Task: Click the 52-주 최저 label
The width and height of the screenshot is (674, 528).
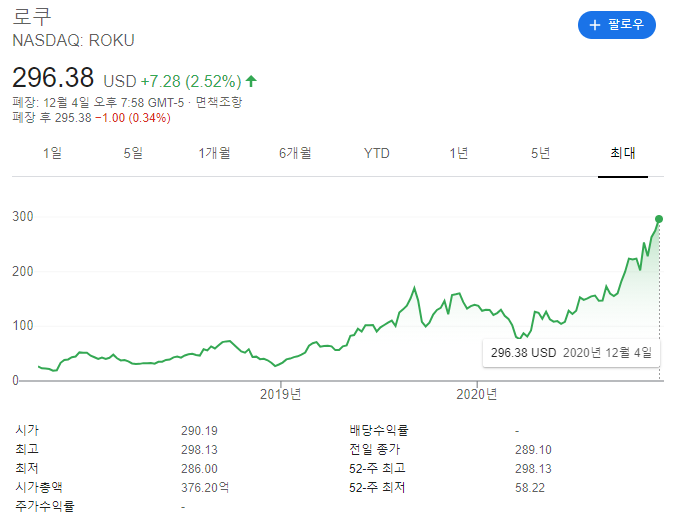Action: [x=377, y=487]
